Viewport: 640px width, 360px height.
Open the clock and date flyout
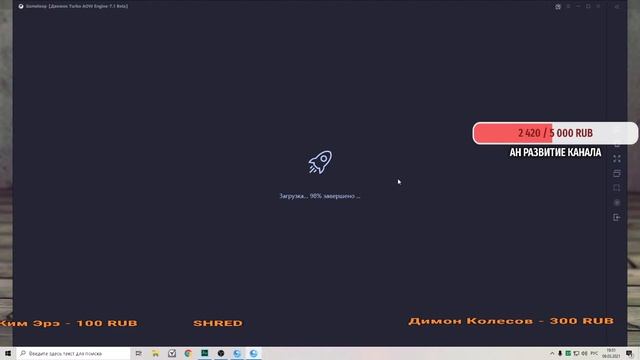[611, 353]
